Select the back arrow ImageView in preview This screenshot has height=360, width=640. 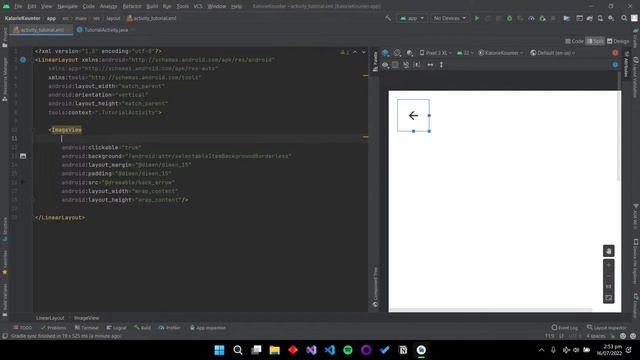[413, 116]
